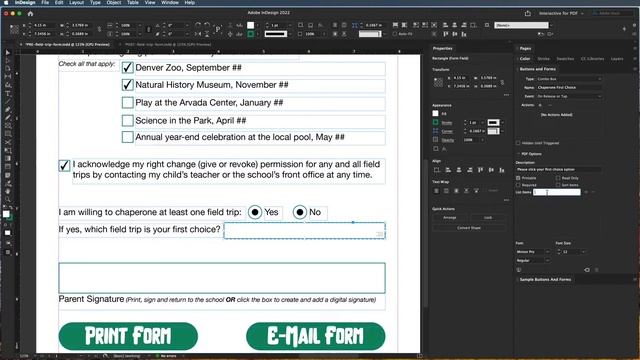
Task: Select the Selection tool arrow in toolbox
Action: [8, 53]
